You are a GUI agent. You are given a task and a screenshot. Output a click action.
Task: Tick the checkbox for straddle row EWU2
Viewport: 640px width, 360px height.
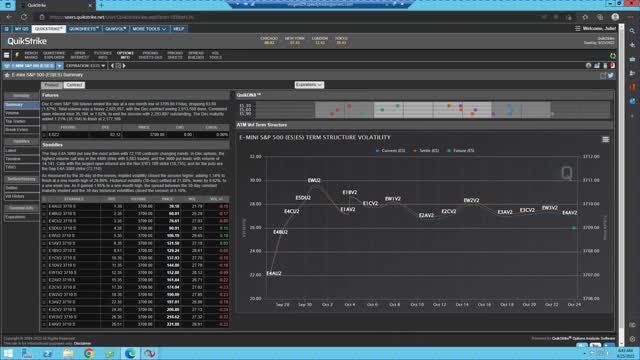pos(44,236)
